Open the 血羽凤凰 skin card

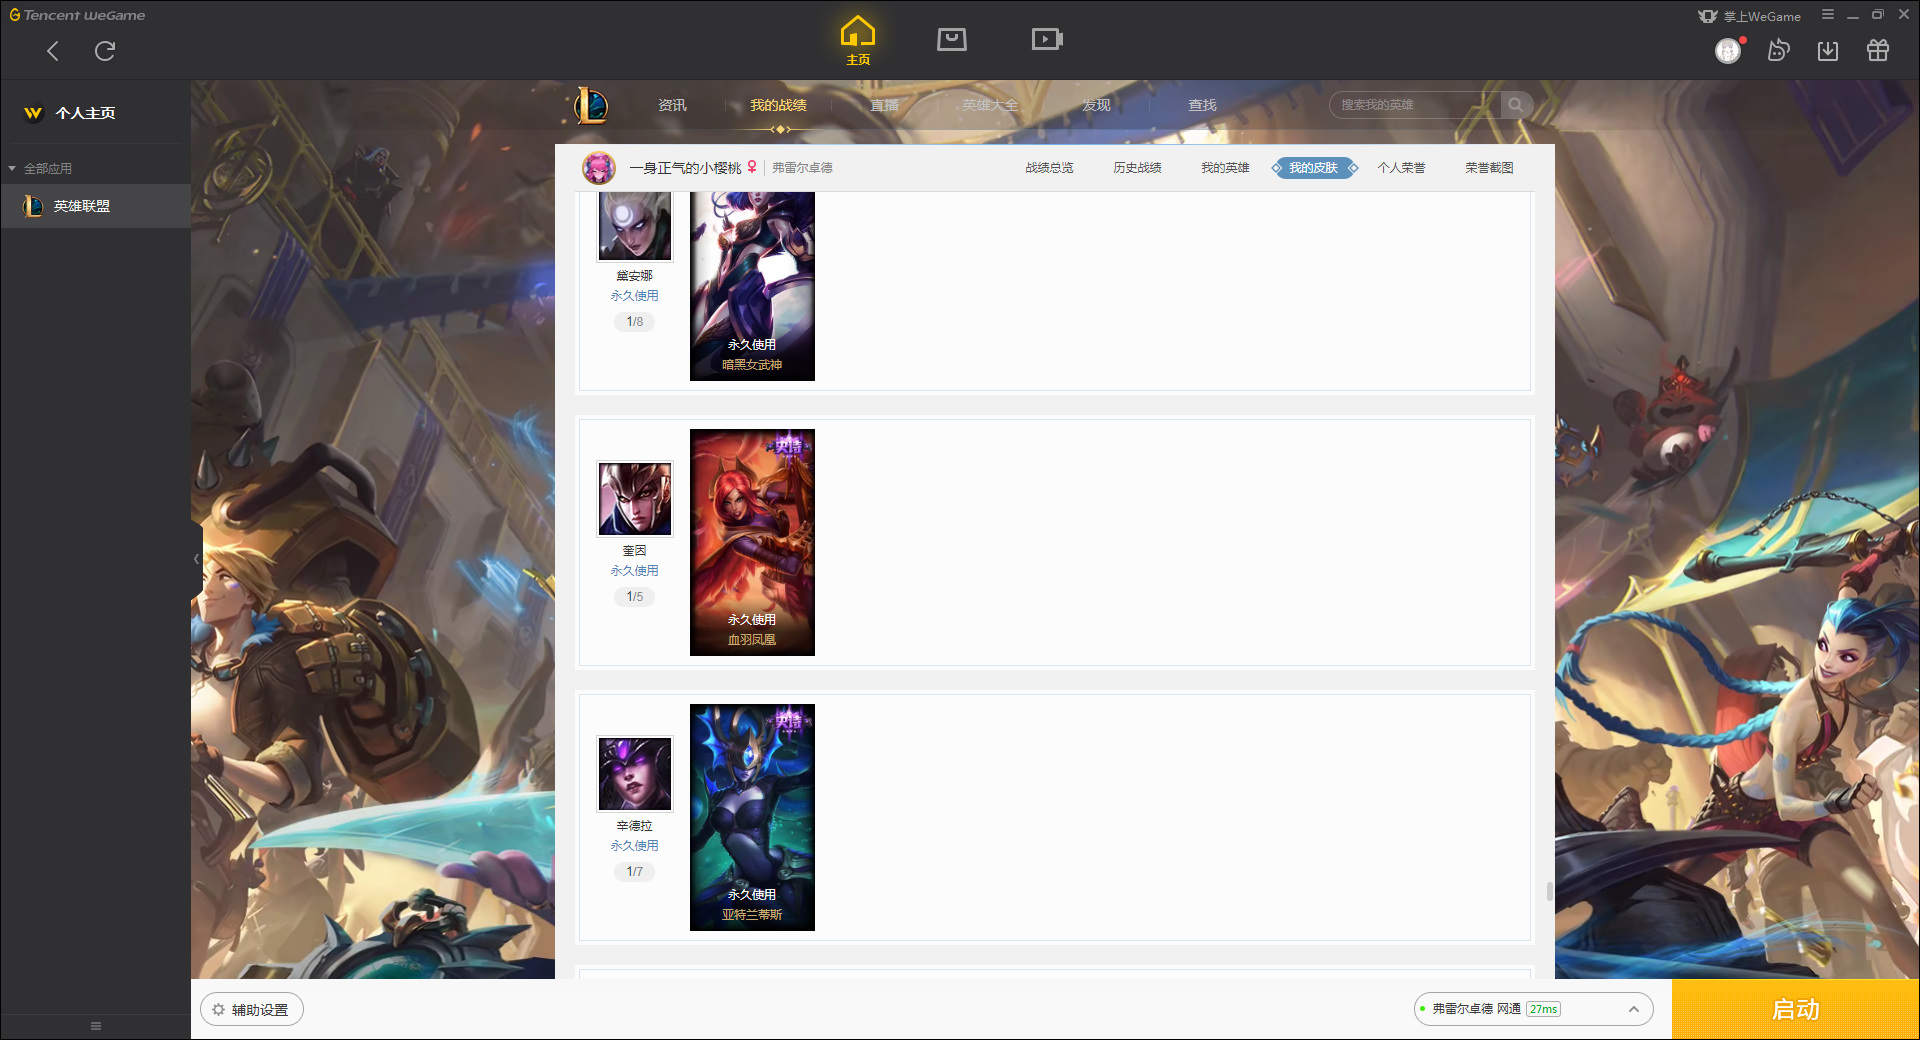[x=752, y=543]
